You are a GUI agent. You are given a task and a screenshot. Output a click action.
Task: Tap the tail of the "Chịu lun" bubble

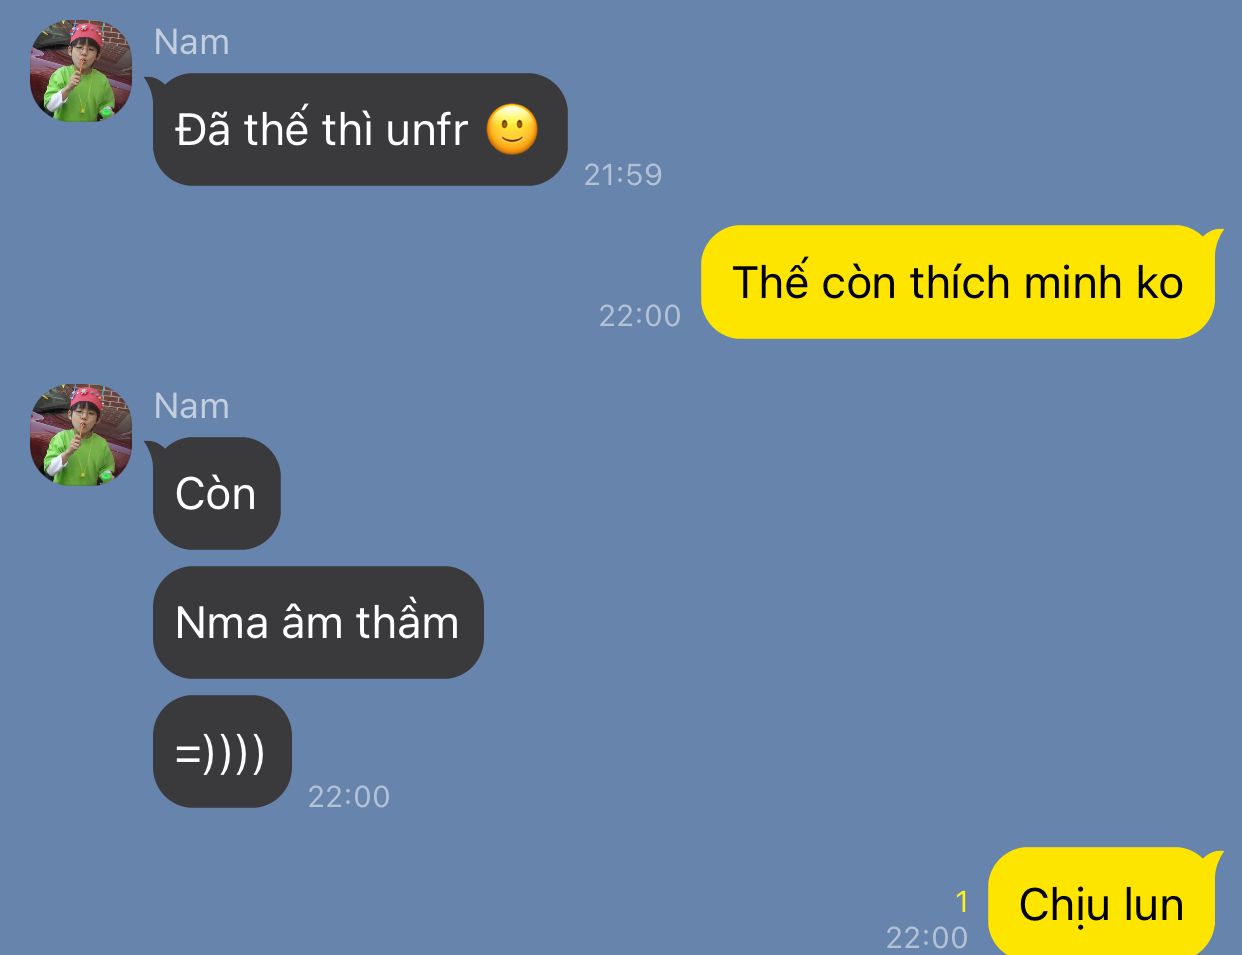pyautogui.click(x=1213, y=860)
